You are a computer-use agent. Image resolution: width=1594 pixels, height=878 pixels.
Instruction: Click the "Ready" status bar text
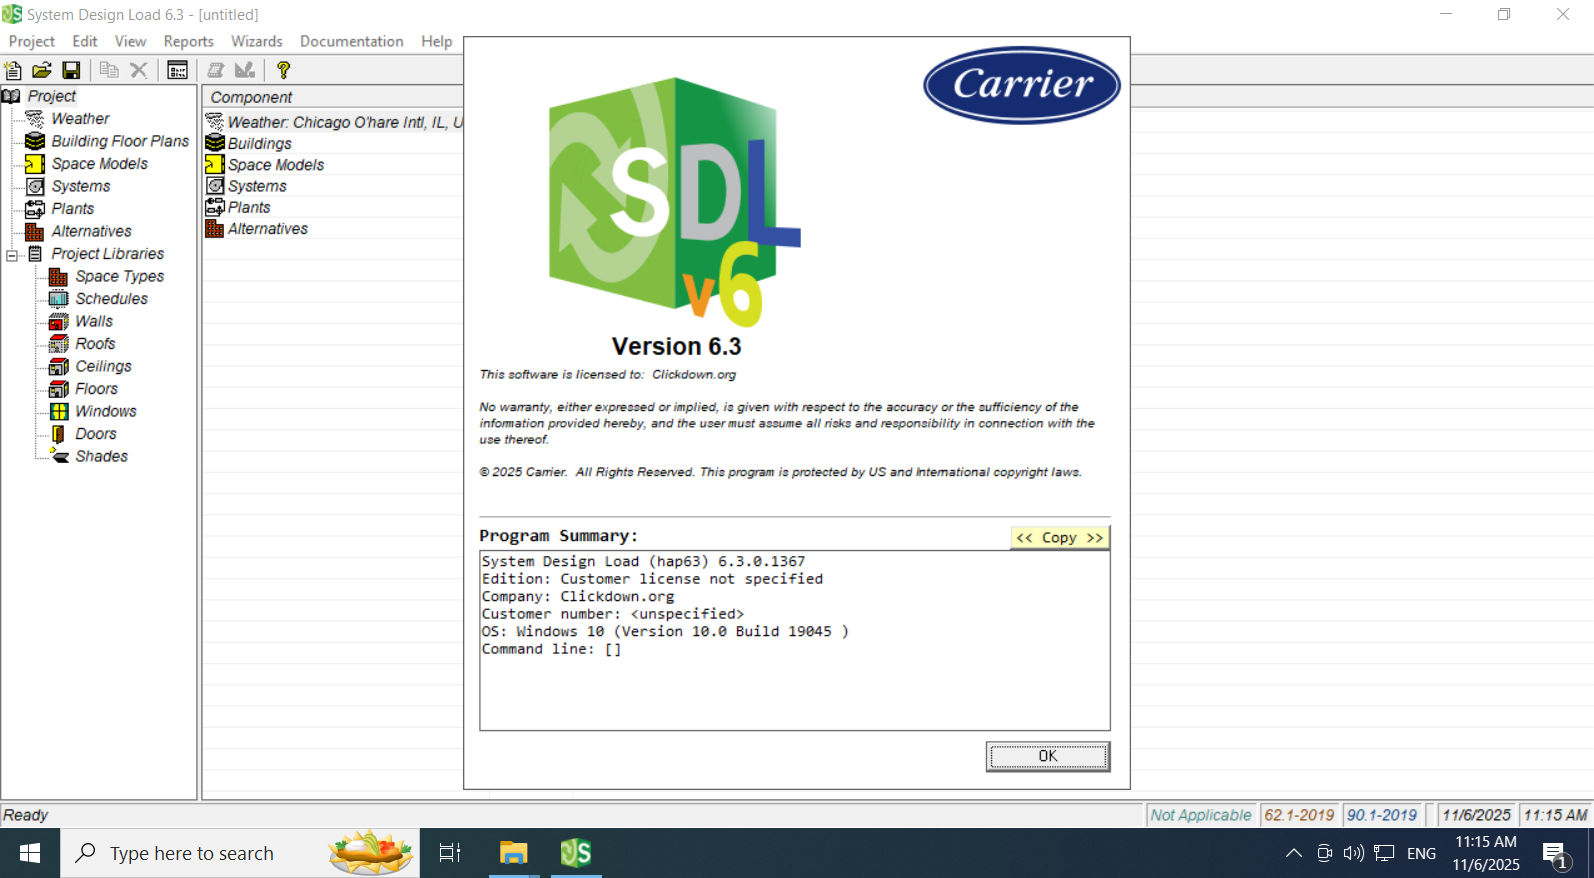(x=25, y=815)
